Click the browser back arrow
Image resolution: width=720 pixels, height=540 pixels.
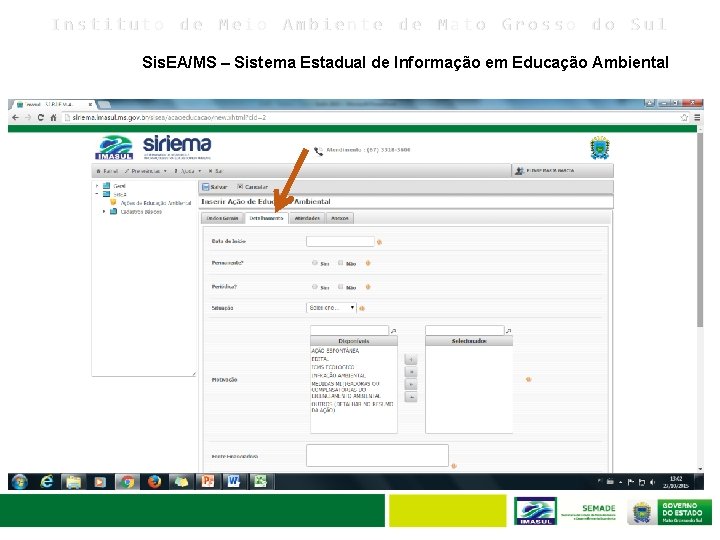pos(16,118)
